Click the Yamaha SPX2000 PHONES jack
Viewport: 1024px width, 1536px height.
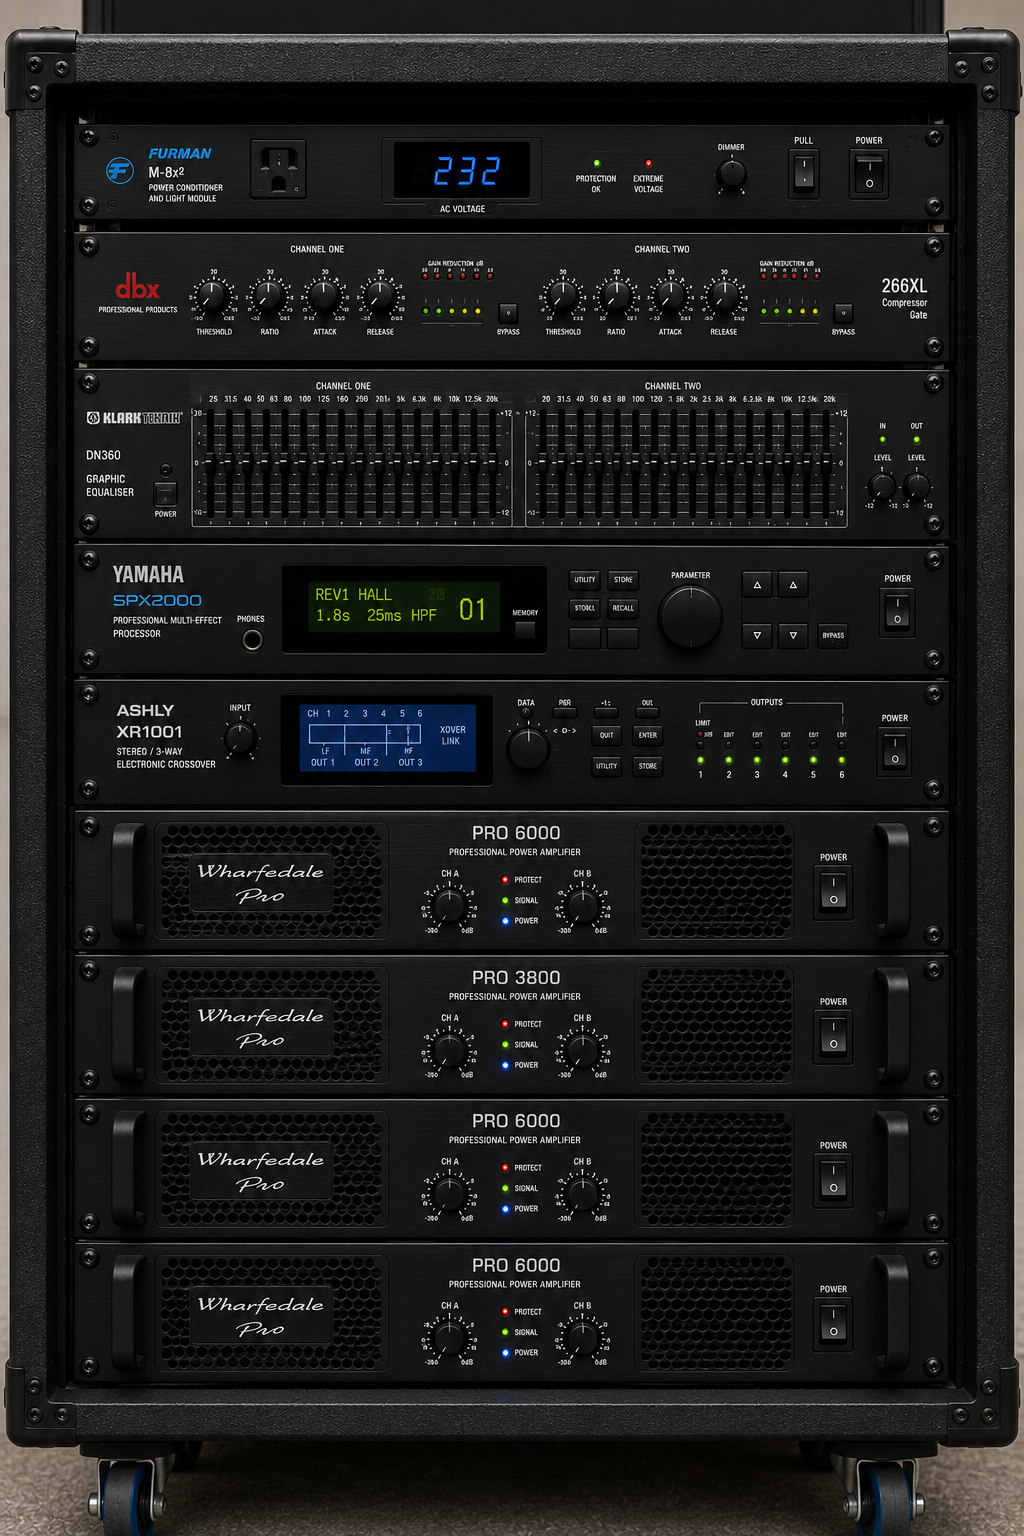(x=252, y=640)
